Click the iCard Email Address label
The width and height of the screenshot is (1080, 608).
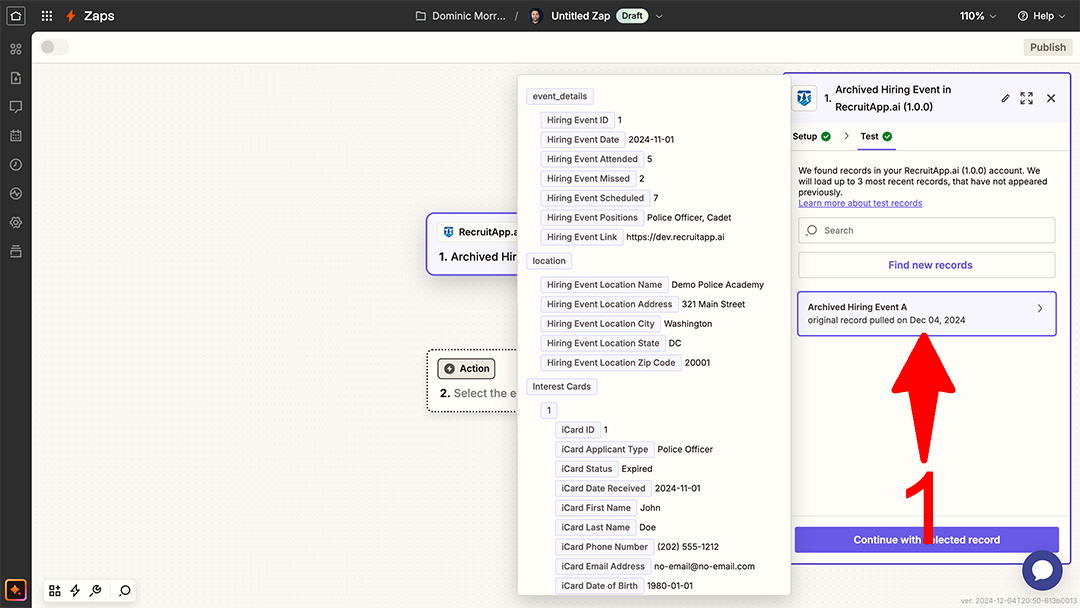(603, 566)
